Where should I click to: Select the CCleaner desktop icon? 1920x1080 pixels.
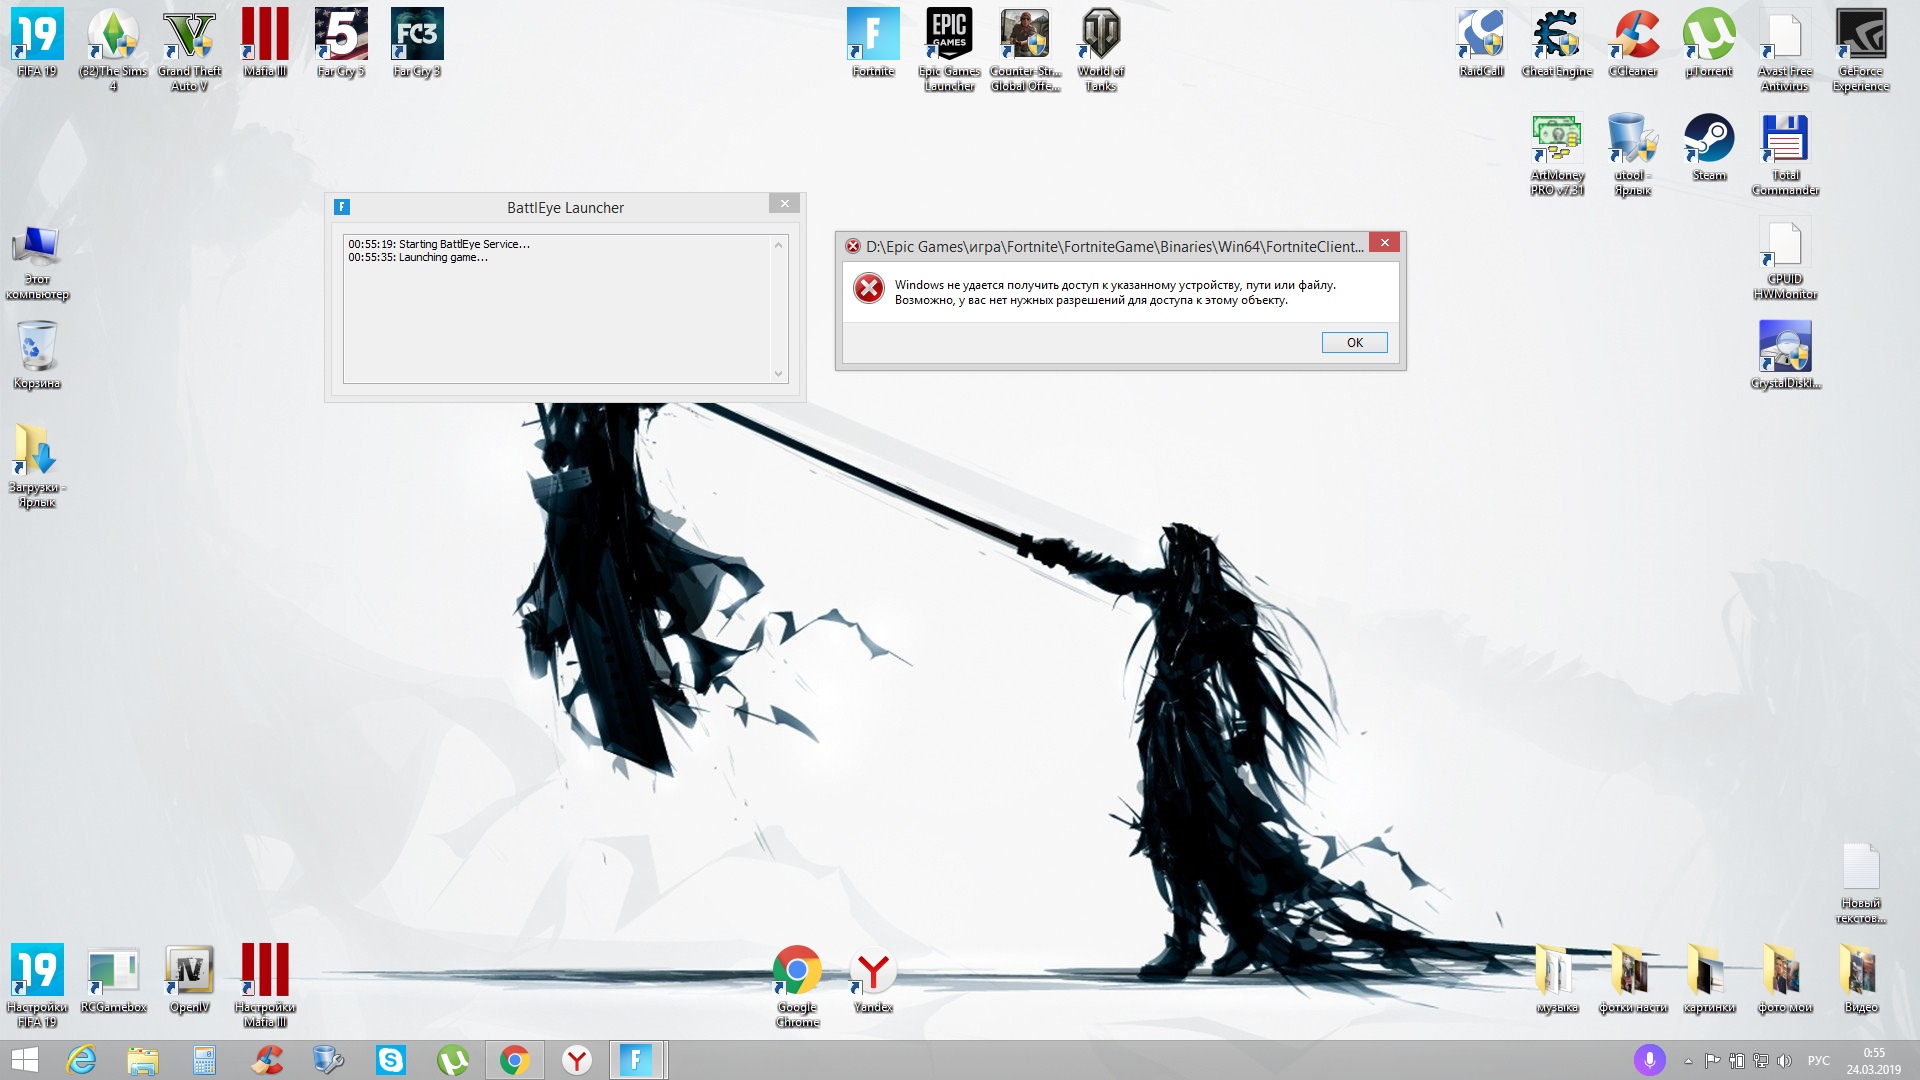click(x=1633, y=43)
